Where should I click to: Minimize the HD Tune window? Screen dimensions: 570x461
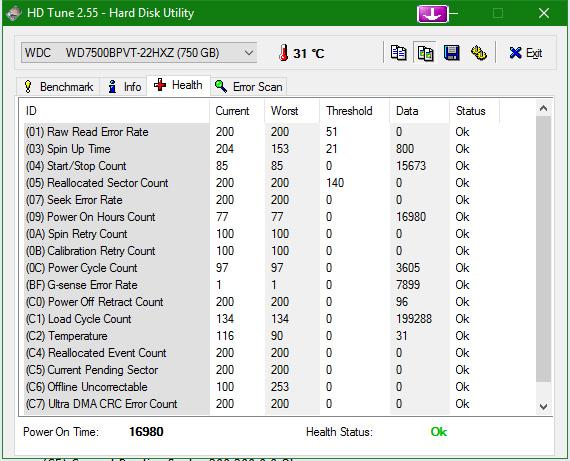(x=453, y=14)
